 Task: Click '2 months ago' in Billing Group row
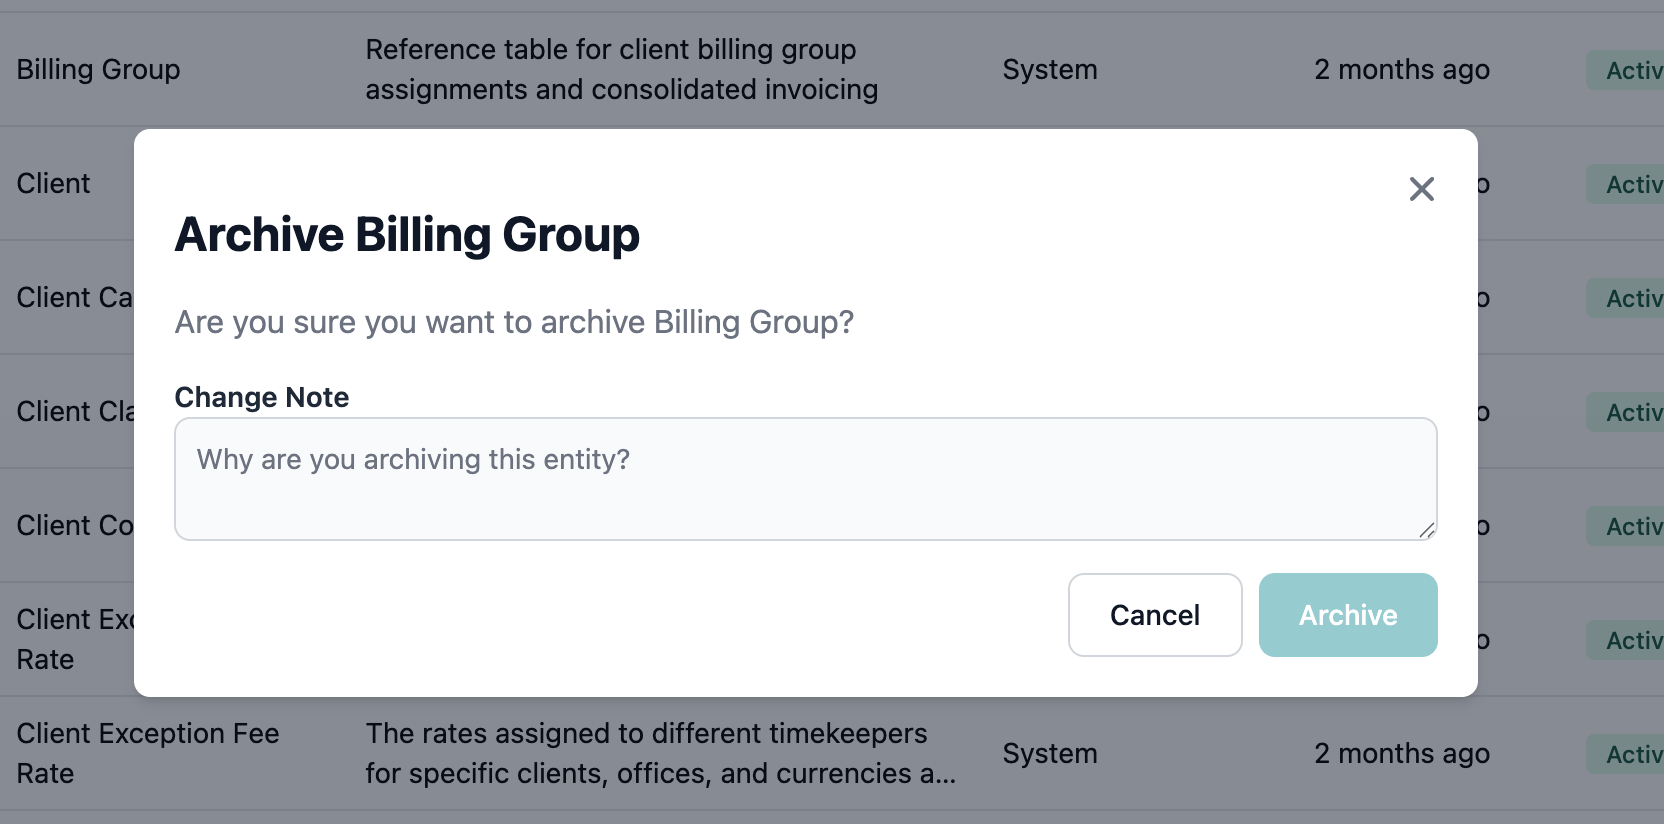tap(1402, 69)
